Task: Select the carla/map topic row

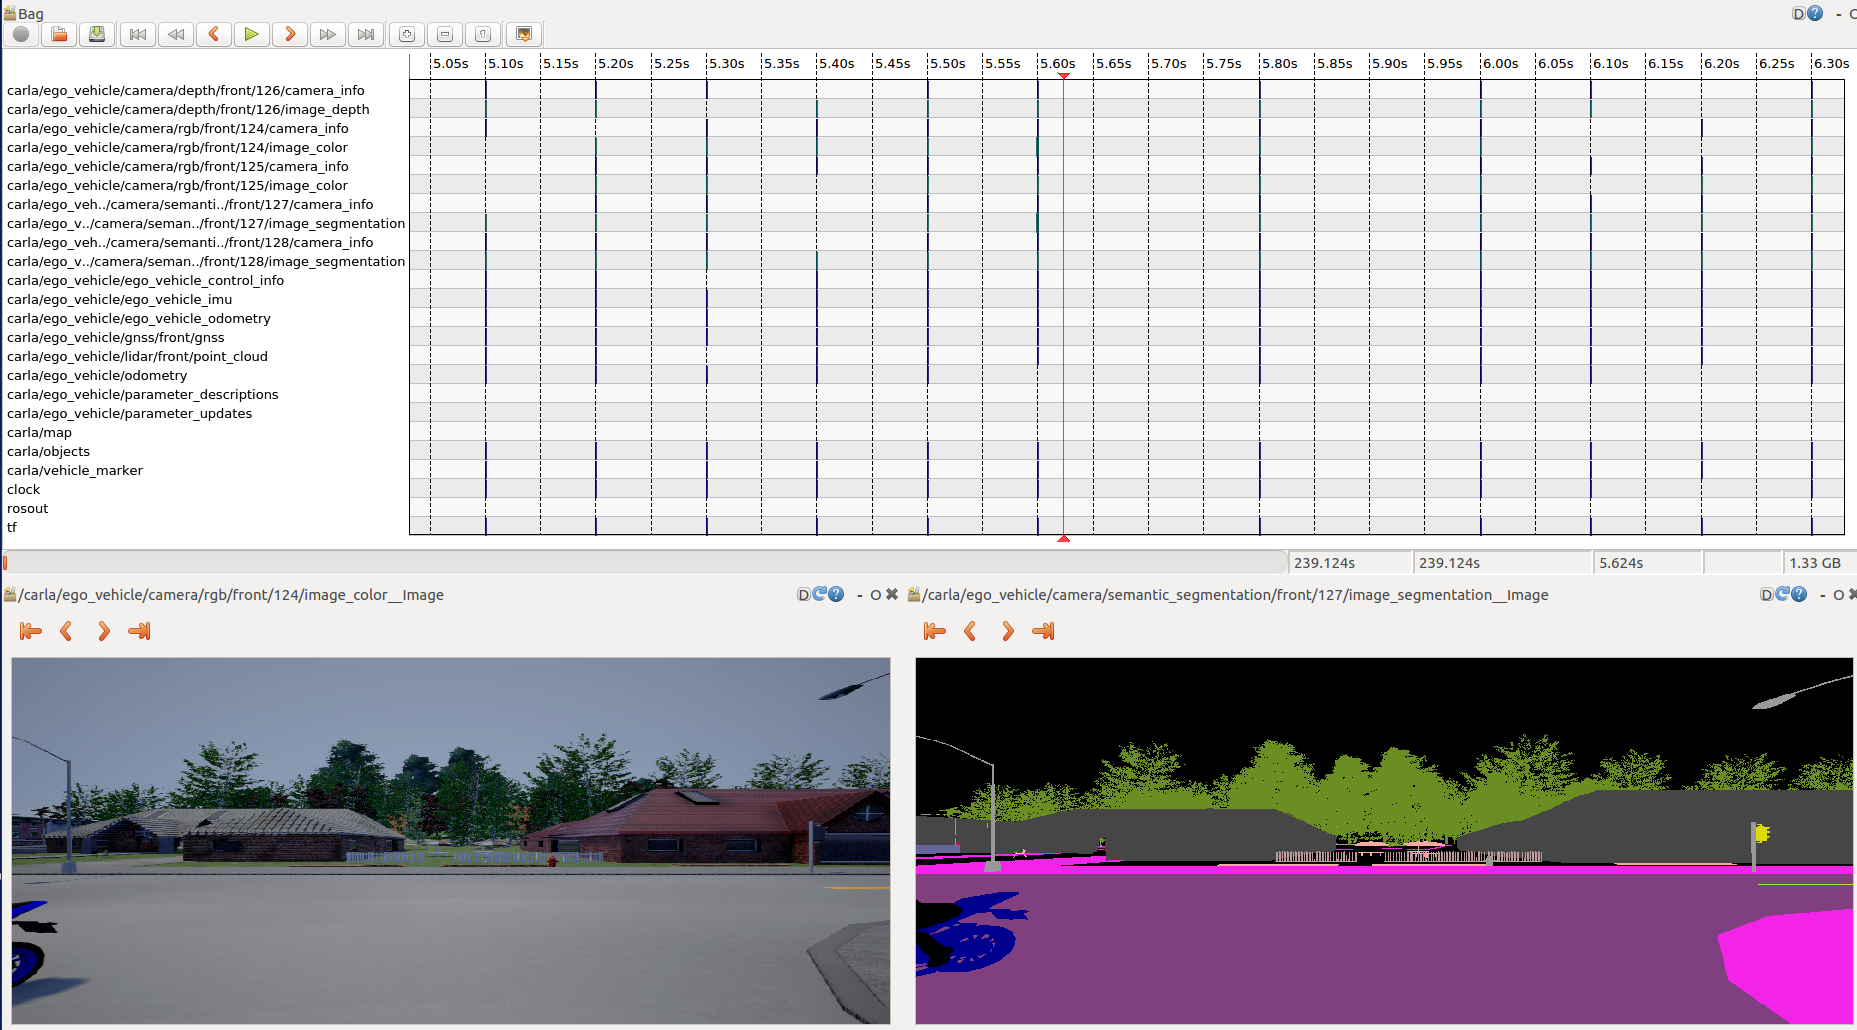Action: pos(39,432)
